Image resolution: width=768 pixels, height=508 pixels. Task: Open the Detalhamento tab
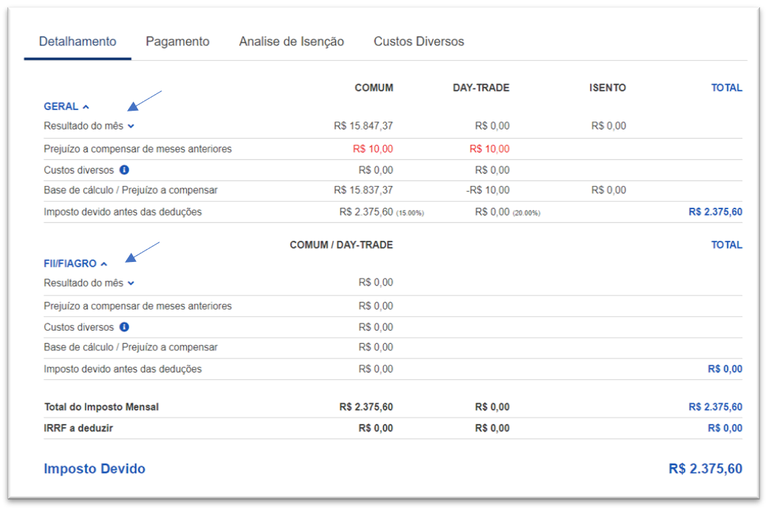[x=77, y=42]
